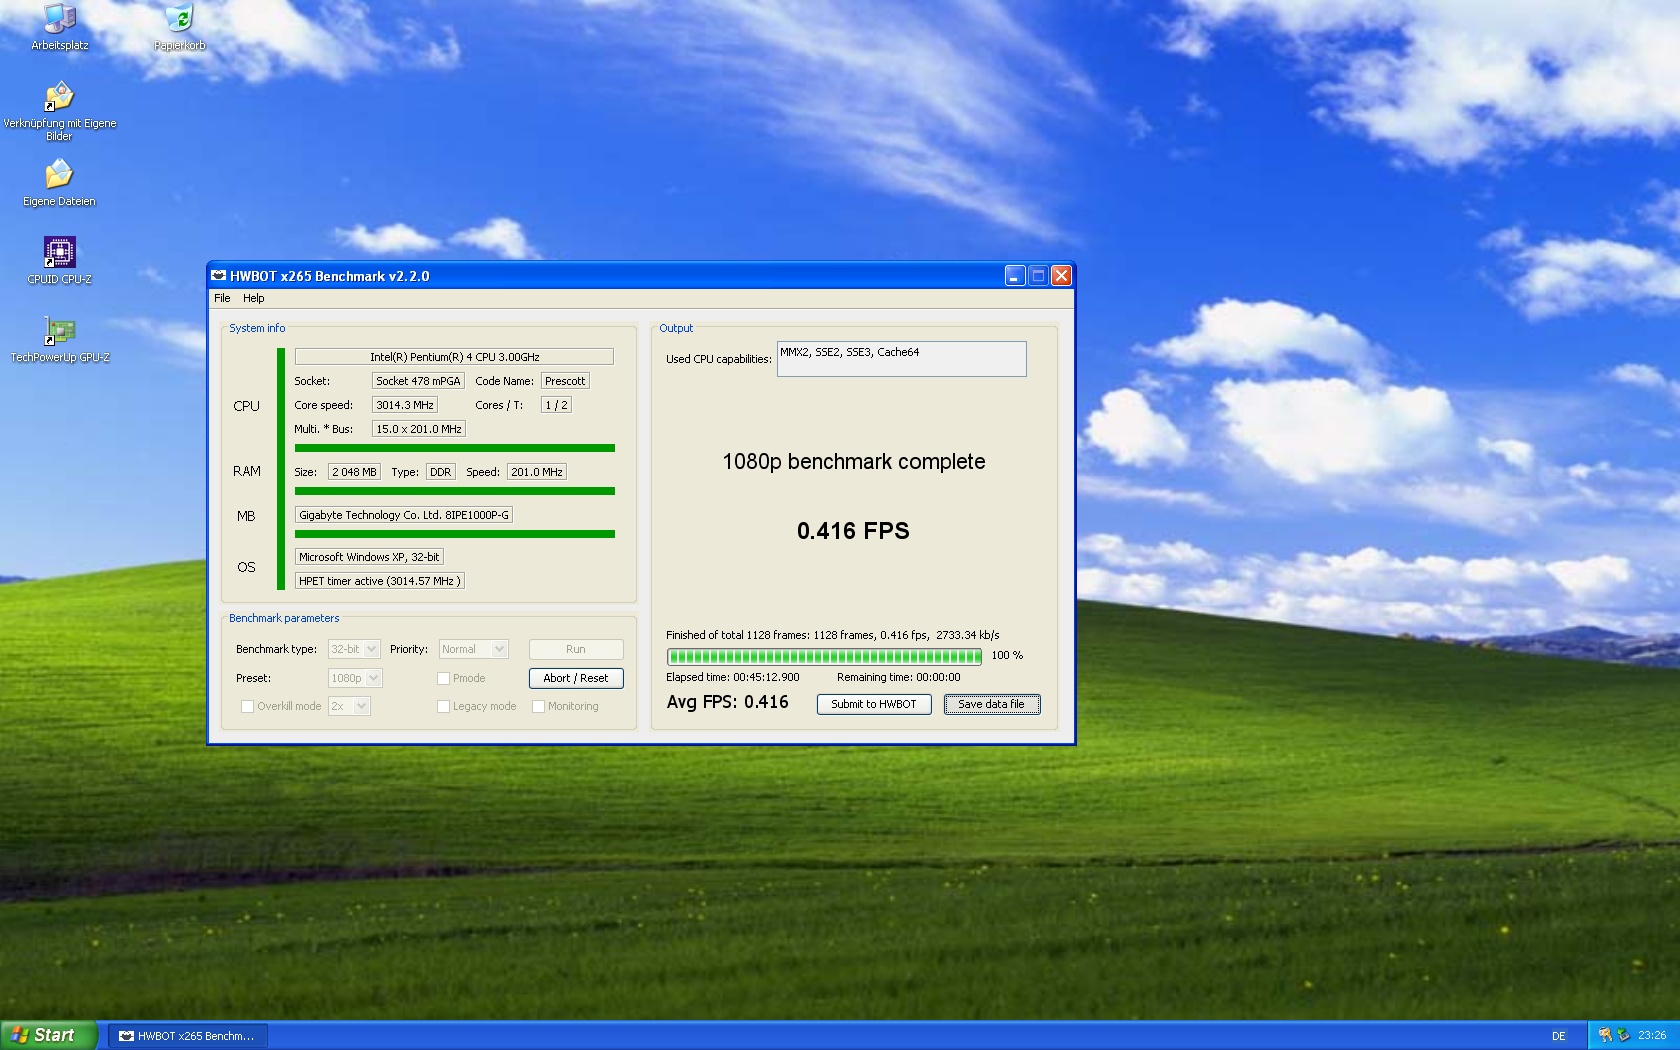Click the Cores / T 1 / 2 field

556,405
